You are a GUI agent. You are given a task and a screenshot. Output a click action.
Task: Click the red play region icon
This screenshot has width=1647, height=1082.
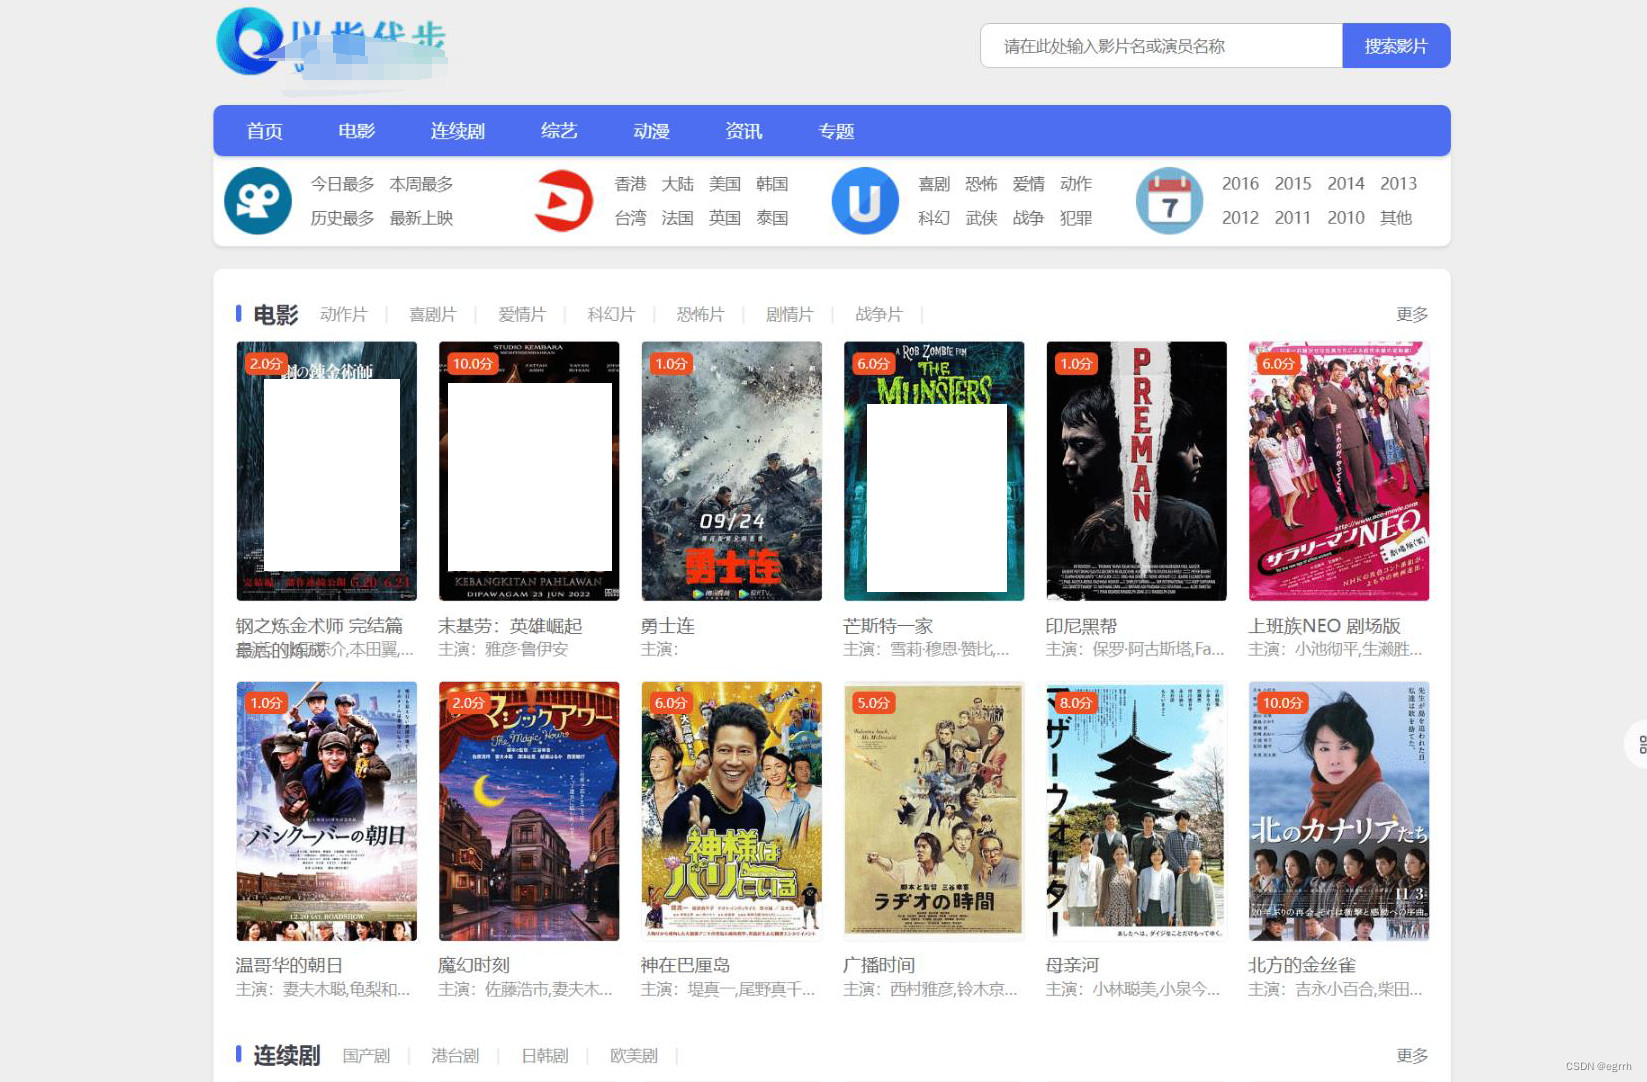click(563, 201)
